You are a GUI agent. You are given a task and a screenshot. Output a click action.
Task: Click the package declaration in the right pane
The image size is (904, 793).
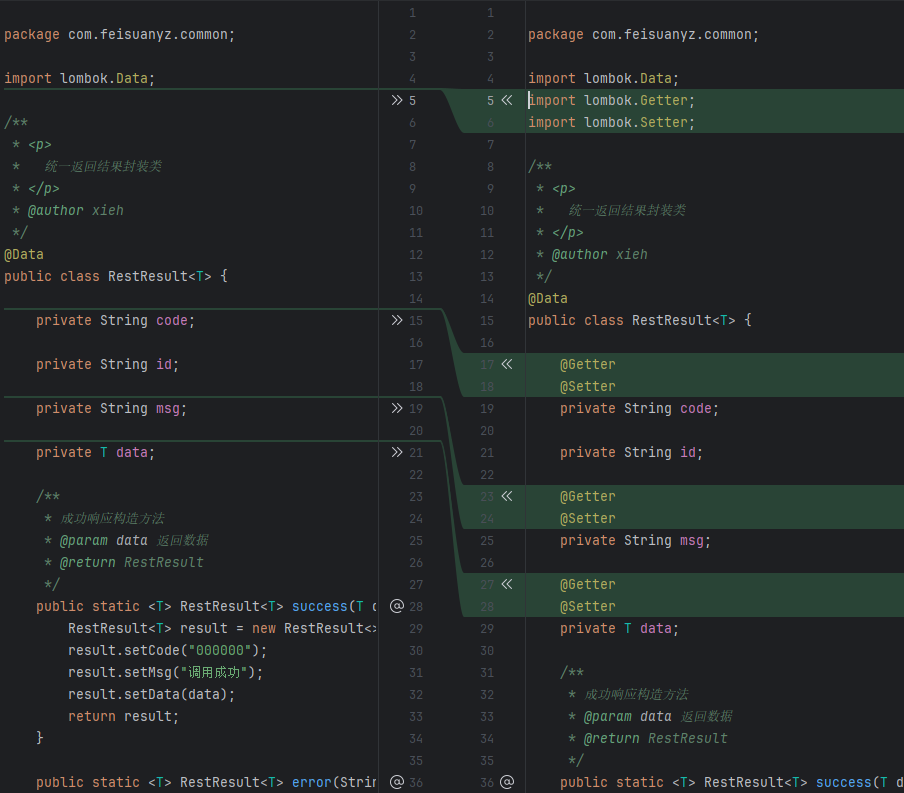[643, 34]
